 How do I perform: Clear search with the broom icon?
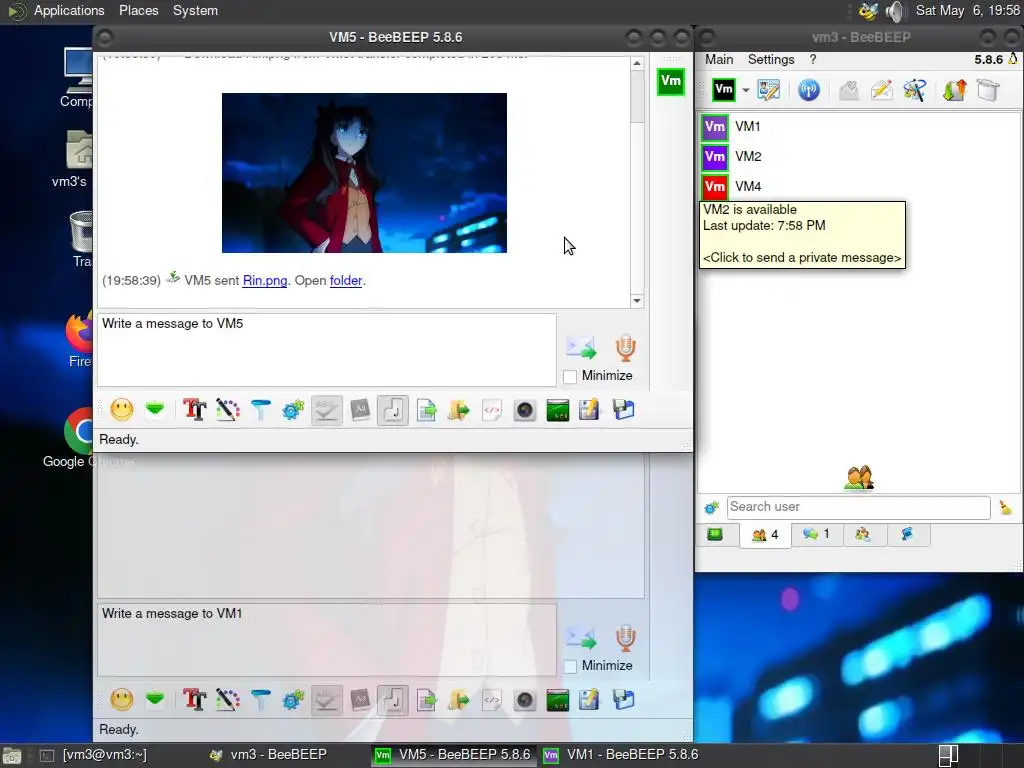click(x=1005, y=507)
